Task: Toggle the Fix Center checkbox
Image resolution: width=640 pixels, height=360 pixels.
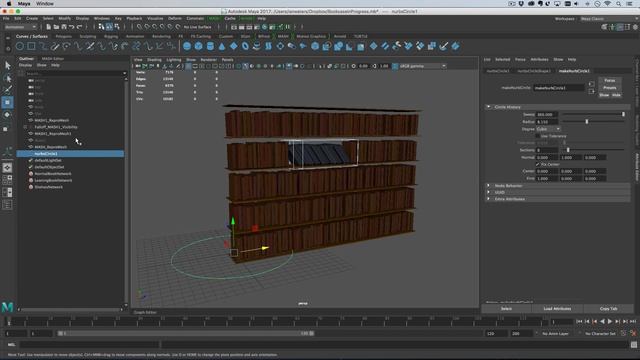Action: pyautogui.click(x=538, y=164)
